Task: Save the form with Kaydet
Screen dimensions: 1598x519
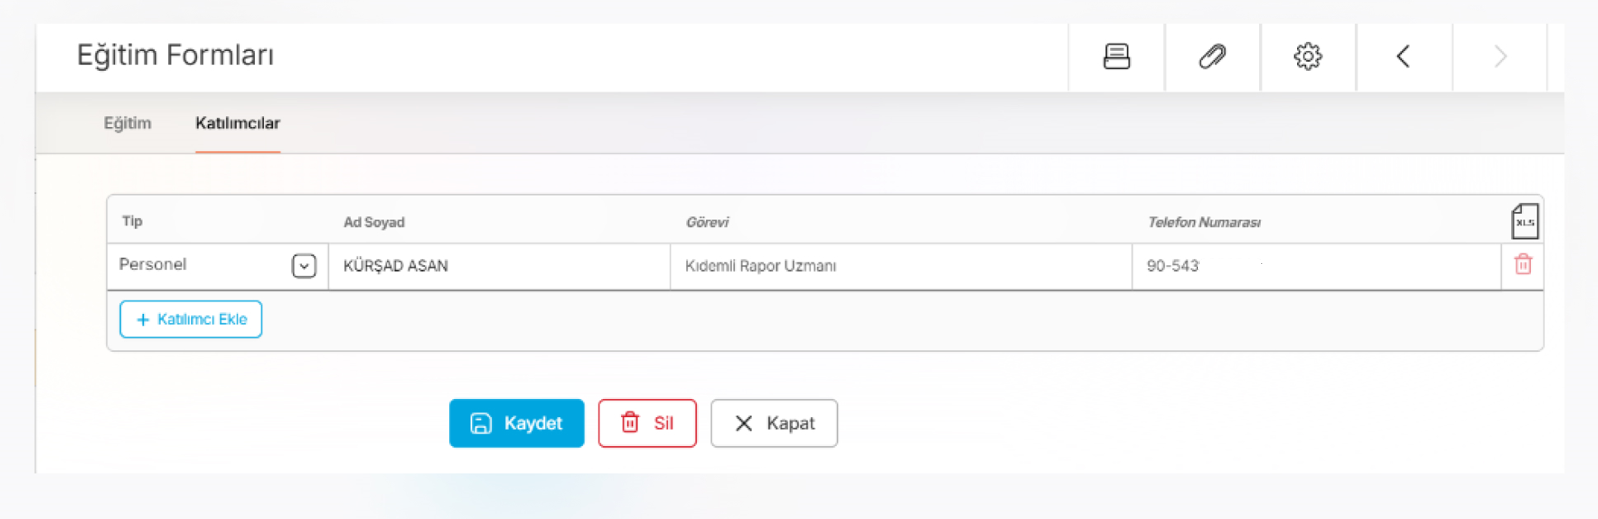Action: coord(516,423)
